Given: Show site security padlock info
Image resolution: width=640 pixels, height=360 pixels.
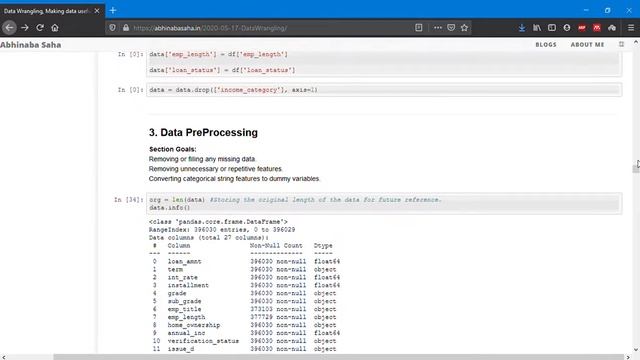Looking at the screenshot, I should coord(126,28).
